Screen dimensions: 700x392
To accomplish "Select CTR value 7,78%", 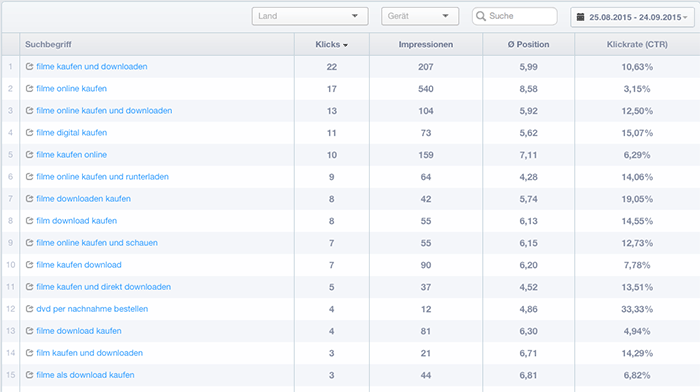I will tap(637, 265).
